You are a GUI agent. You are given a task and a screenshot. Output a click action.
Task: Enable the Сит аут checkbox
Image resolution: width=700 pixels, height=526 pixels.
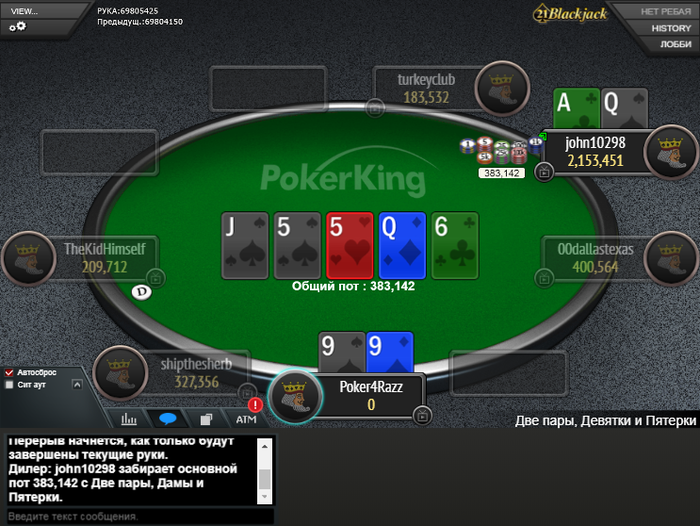tap(9, 385)
